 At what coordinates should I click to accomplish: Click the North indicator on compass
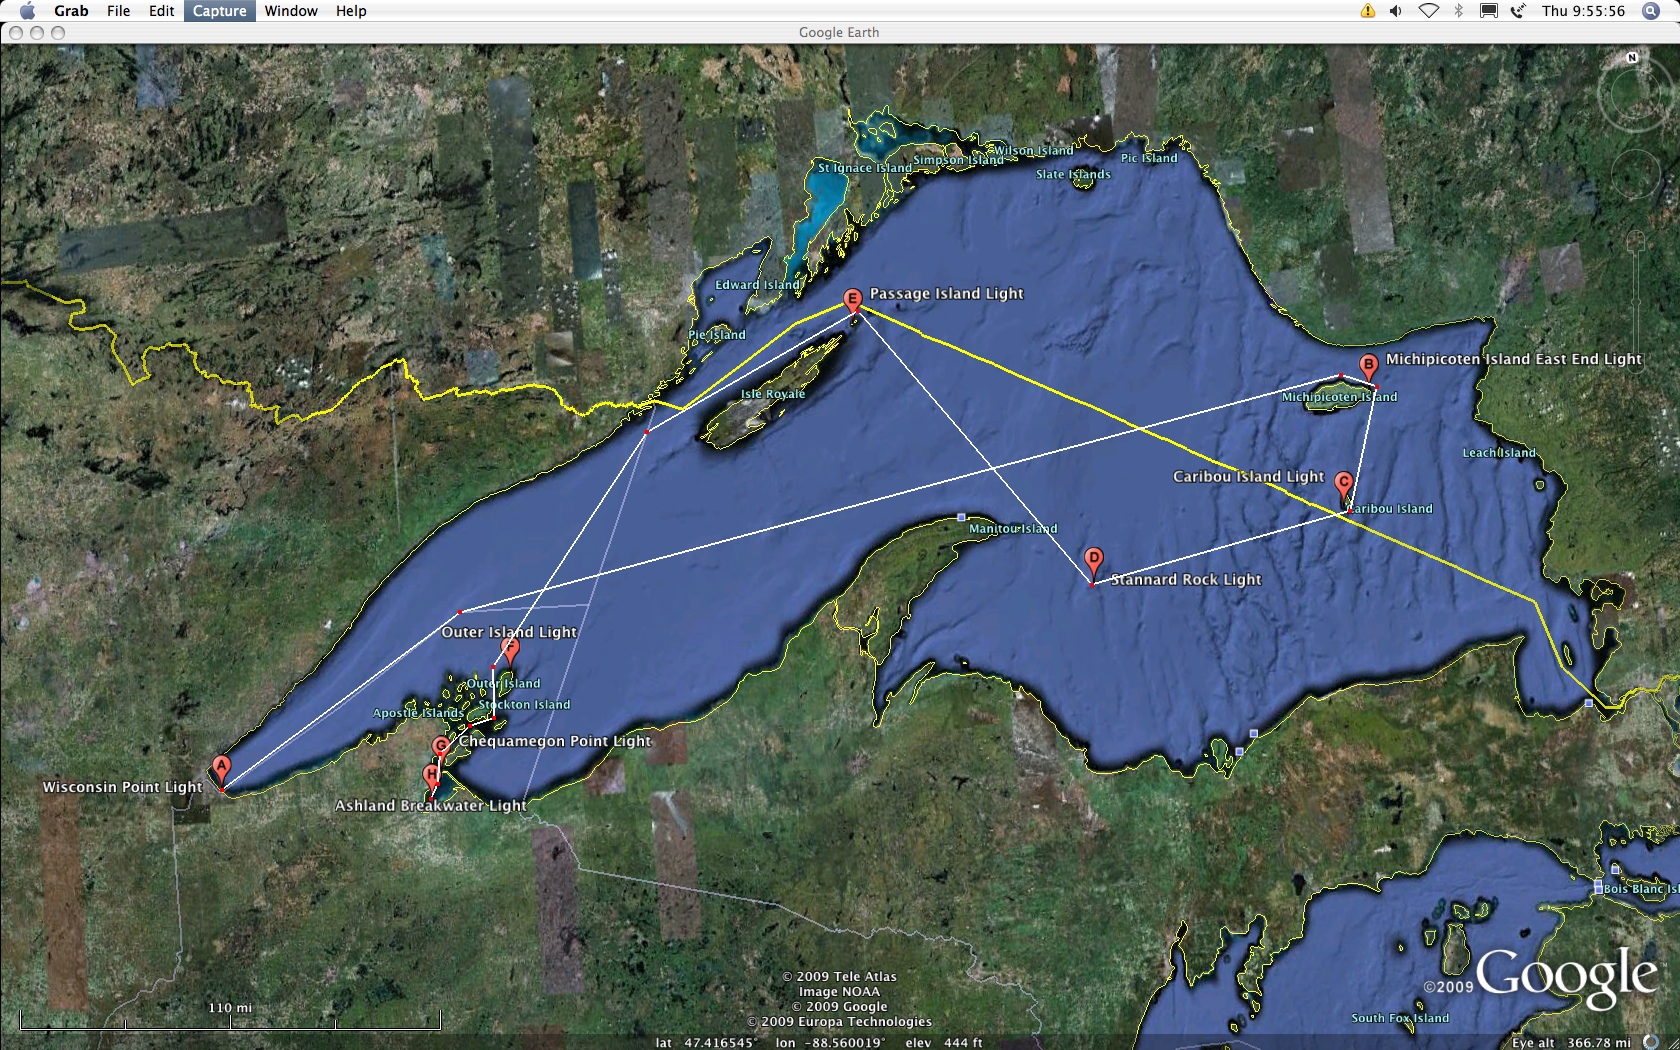click(1632, 58)
